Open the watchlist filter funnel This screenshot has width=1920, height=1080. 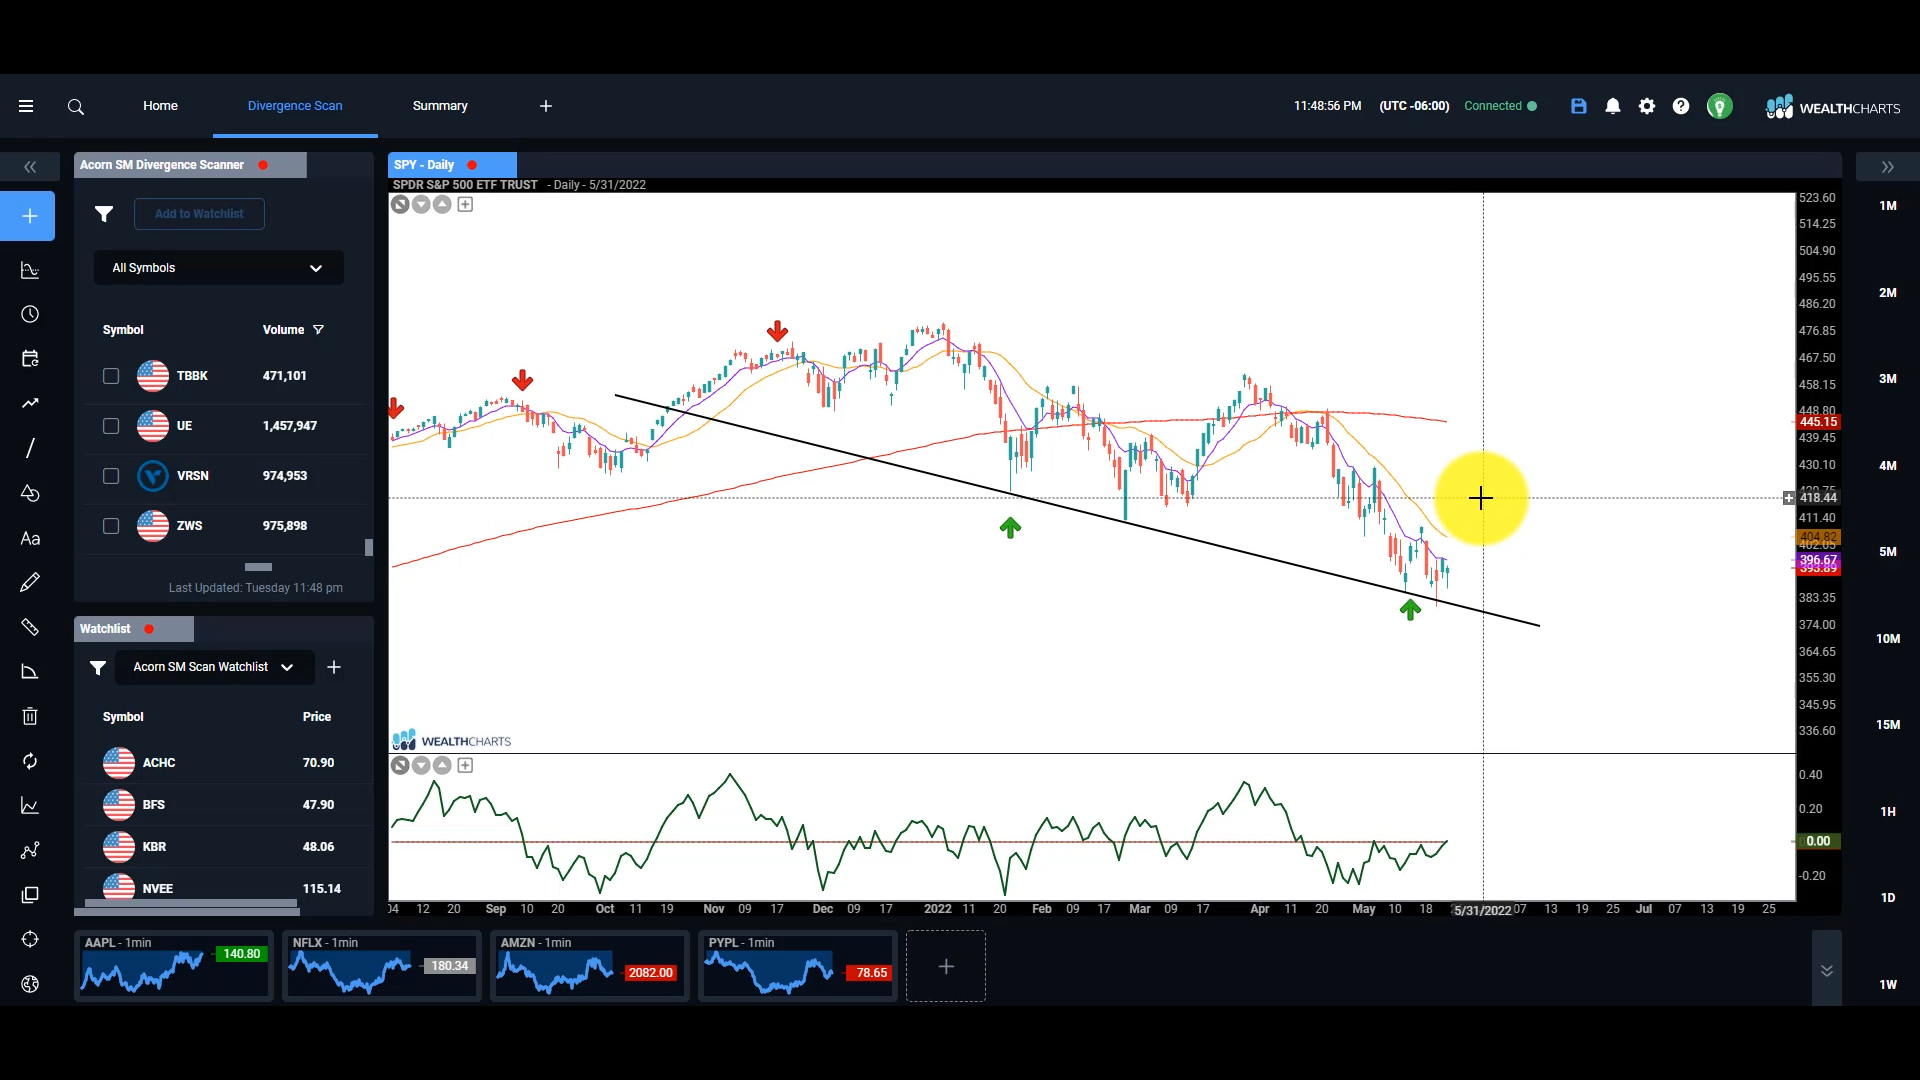point(98,668)
